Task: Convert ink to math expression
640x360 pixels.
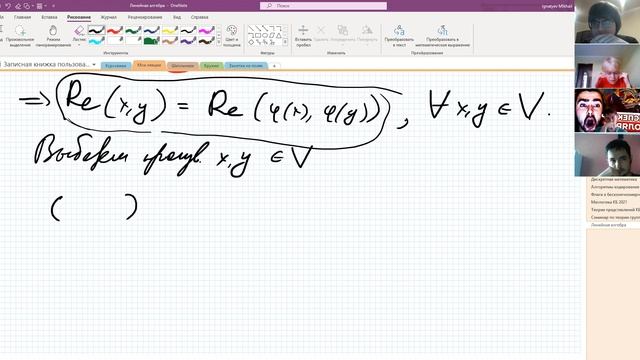Action: point(442,36)
